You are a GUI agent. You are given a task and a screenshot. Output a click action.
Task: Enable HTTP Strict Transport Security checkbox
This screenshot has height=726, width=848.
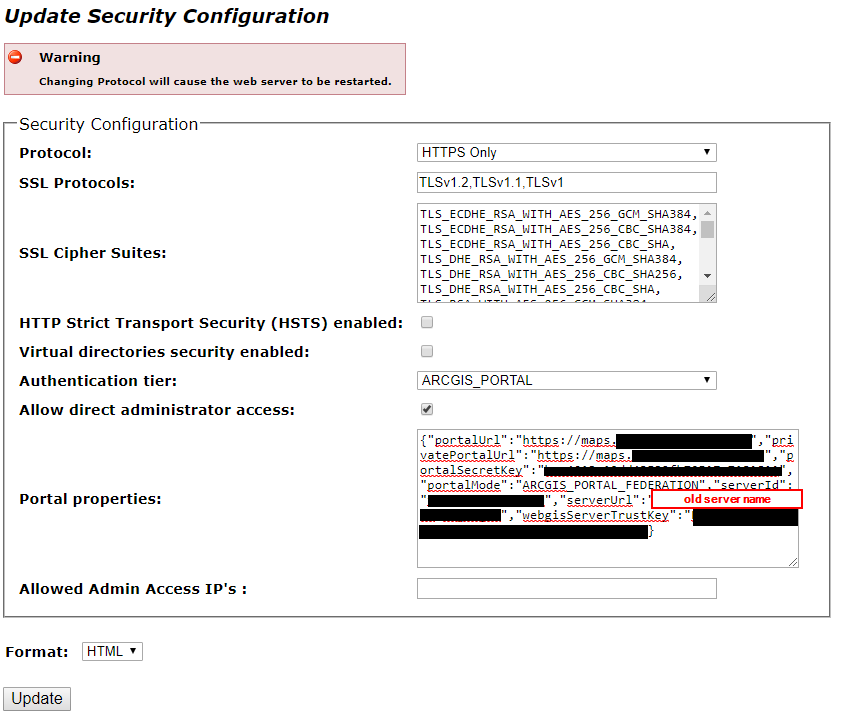427,322
